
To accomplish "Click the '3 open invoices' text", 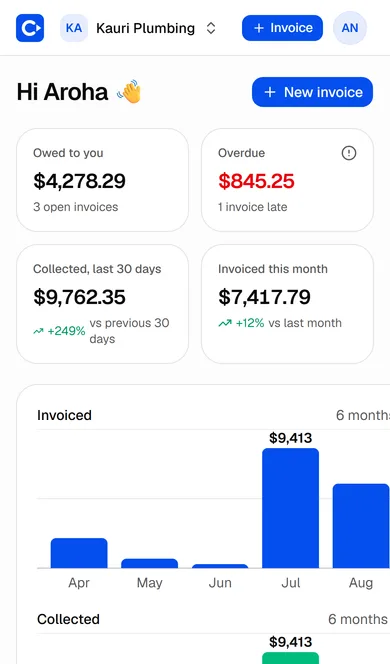I will click(76, 207).
